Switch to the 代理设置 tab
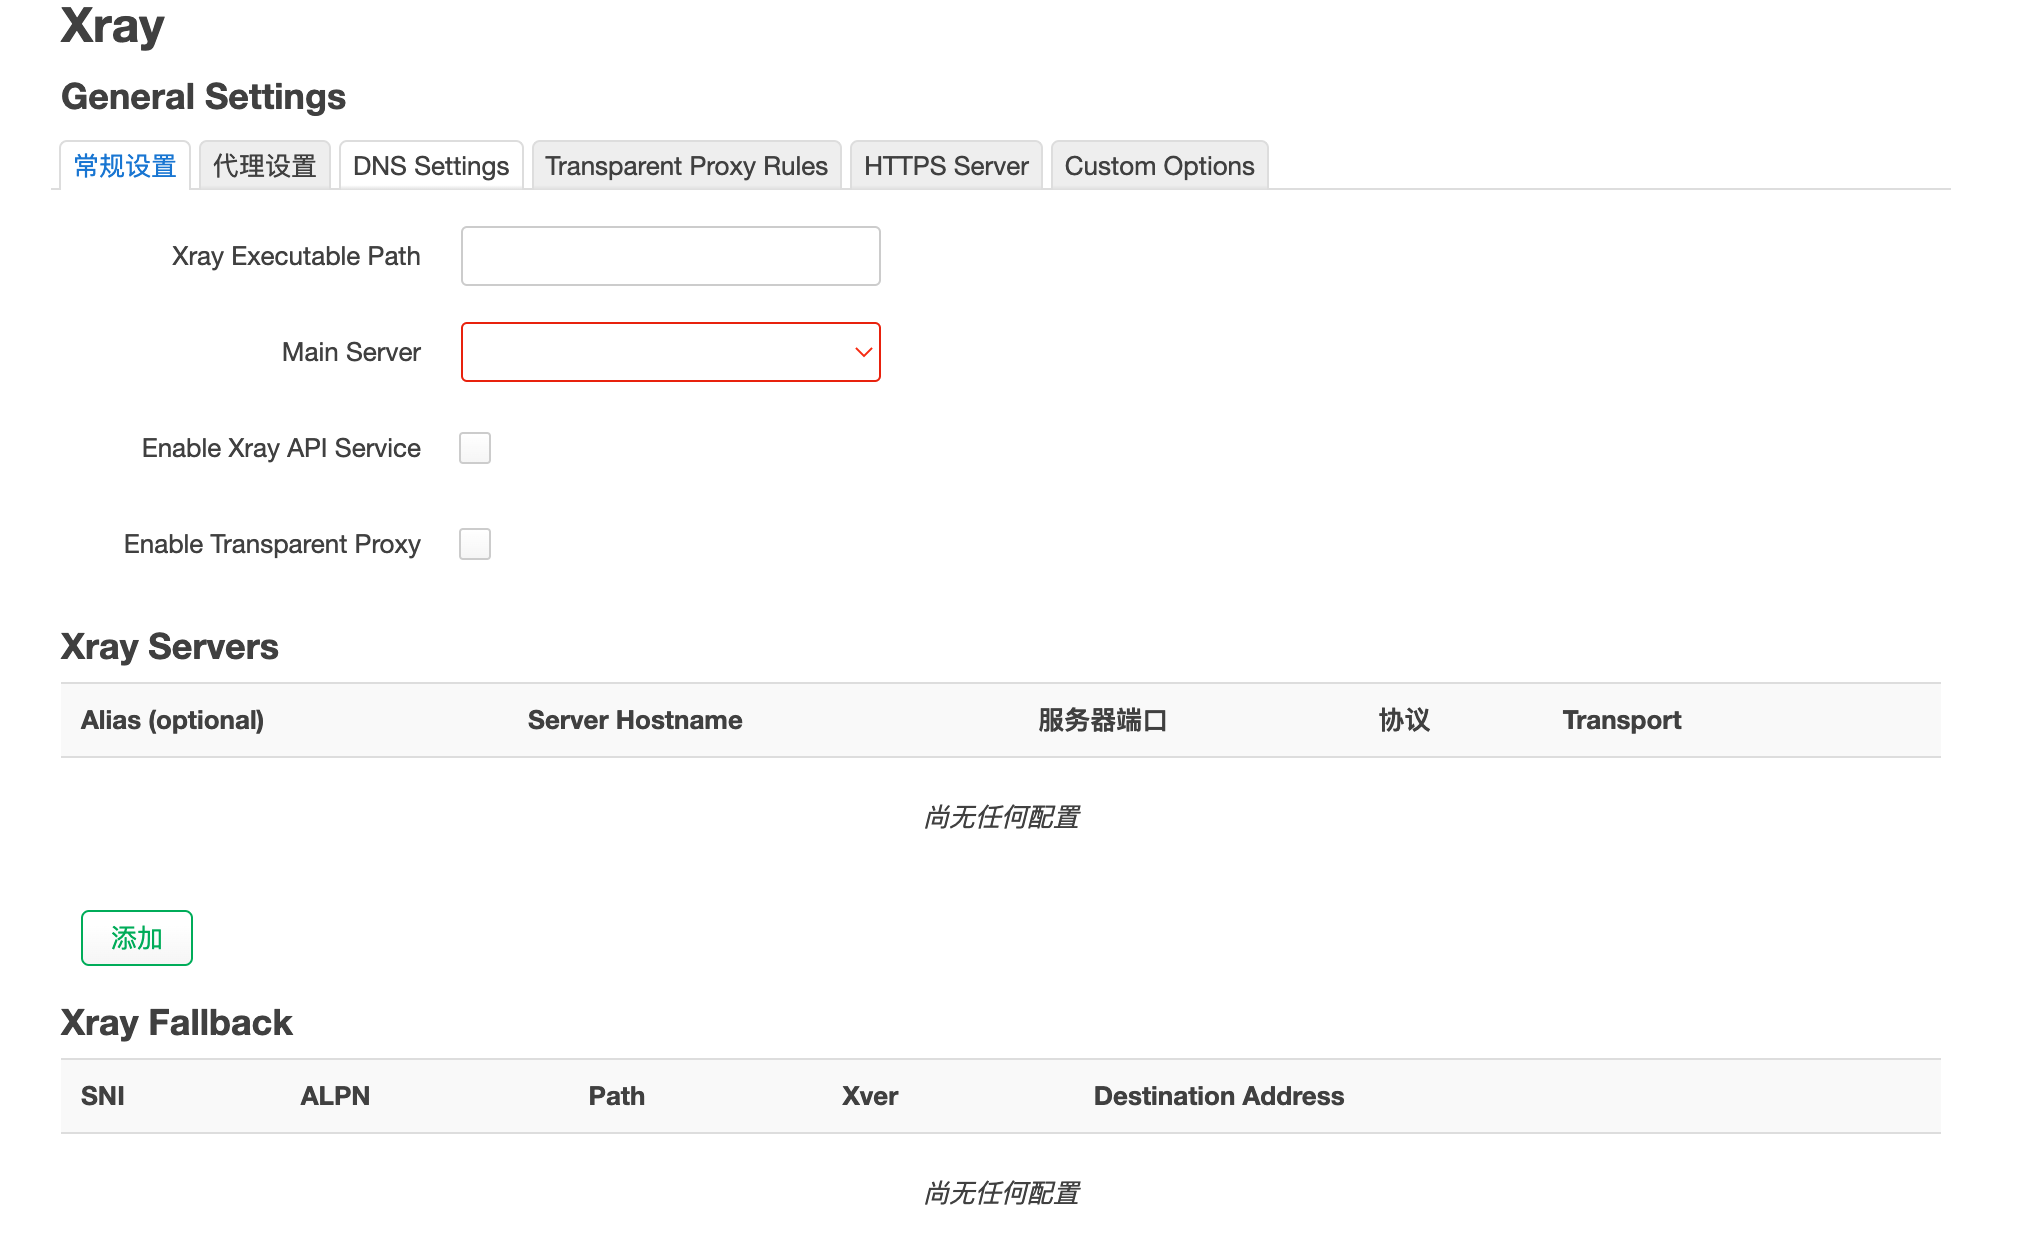The height and width of the screenshot is (1244, 2036). pyautogui.click(x=263, y=165)
